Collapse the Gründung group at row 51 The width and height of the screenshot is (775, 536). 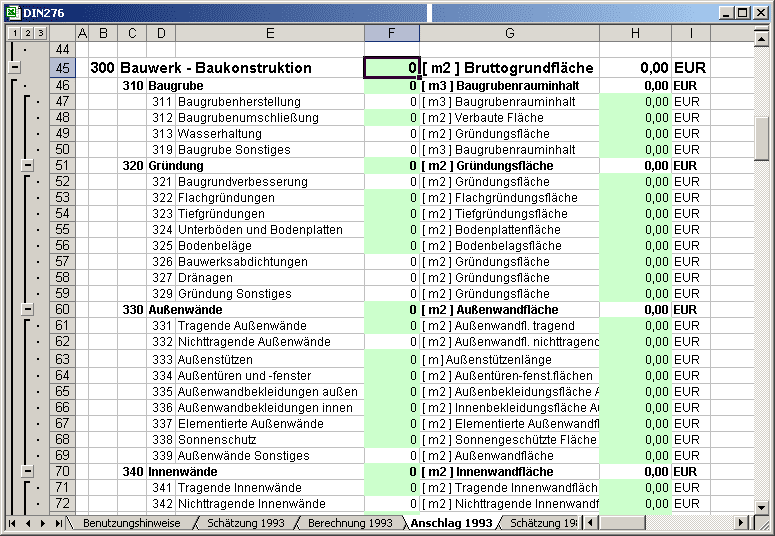[x=28, y=165]
